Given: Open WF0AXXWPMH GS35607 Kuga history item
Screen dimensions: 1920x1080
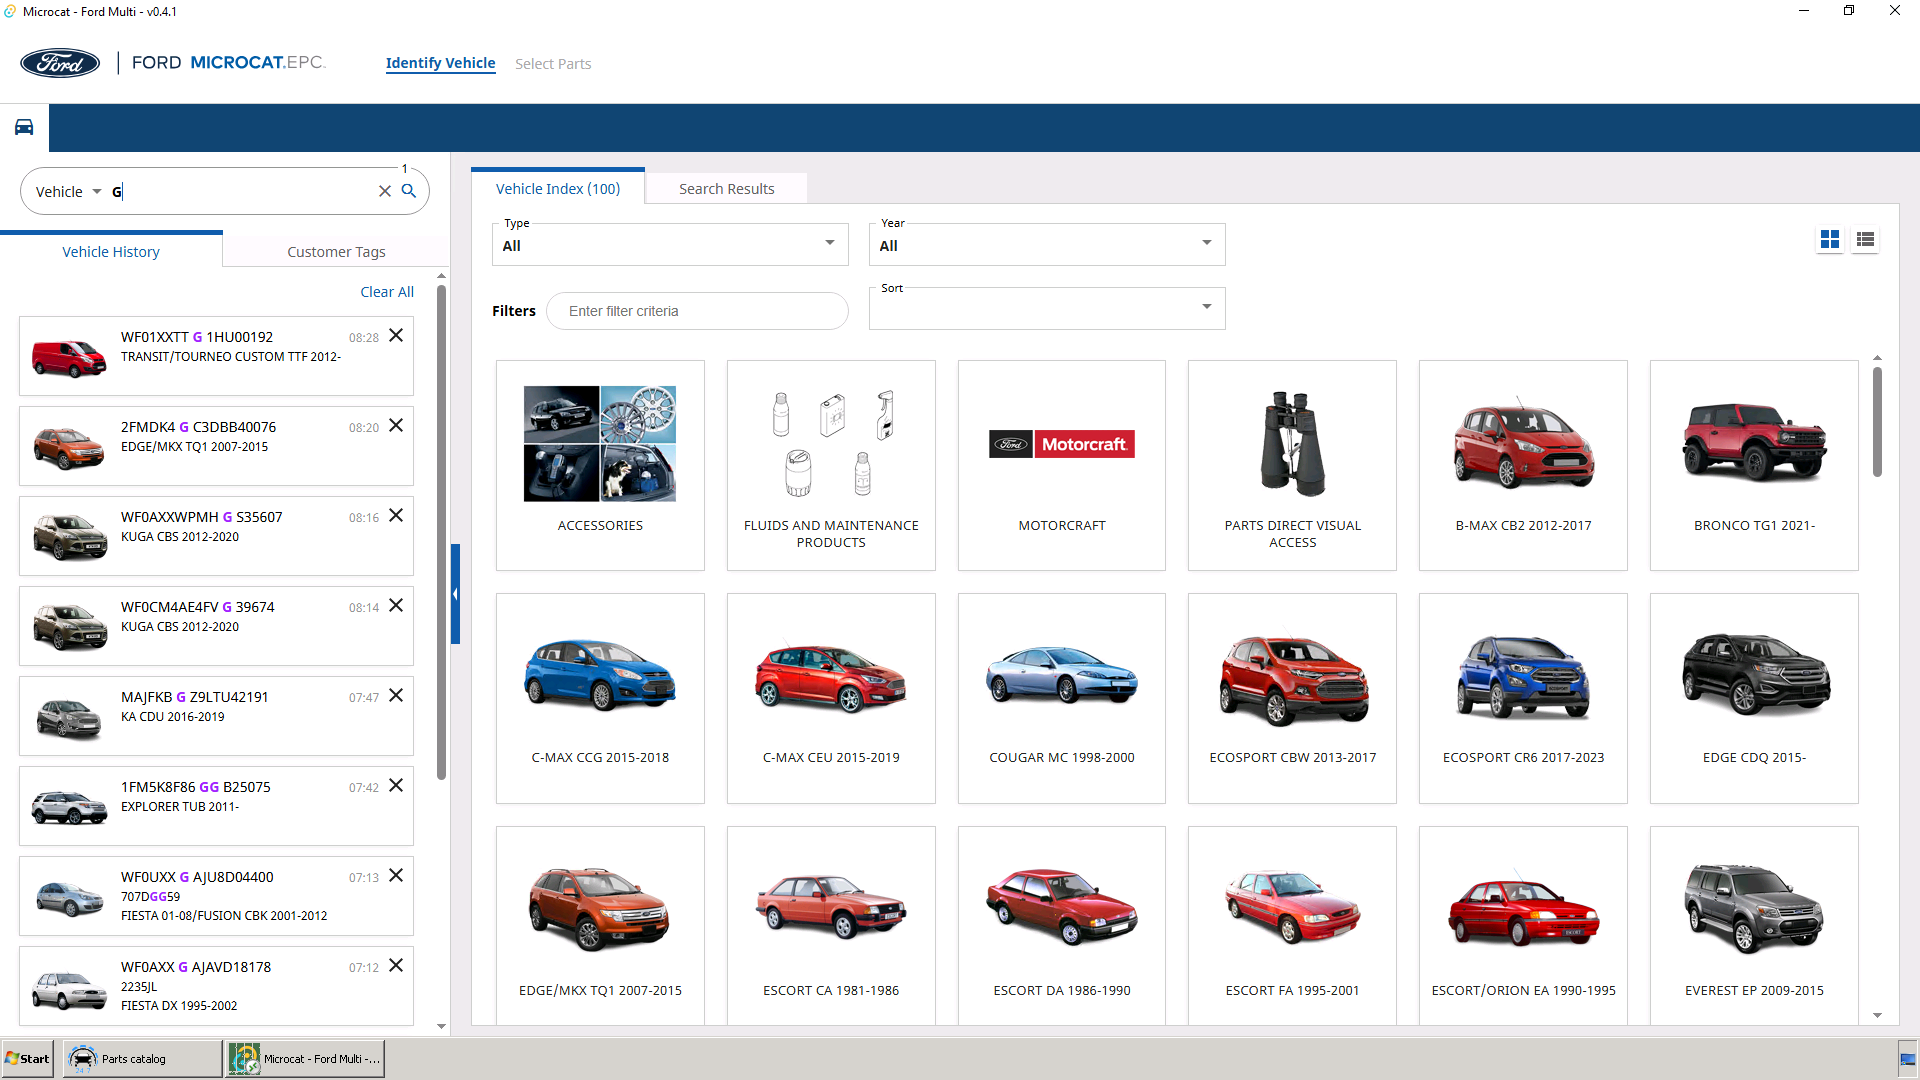Looking at the screenshot, I should click(216, 536).
